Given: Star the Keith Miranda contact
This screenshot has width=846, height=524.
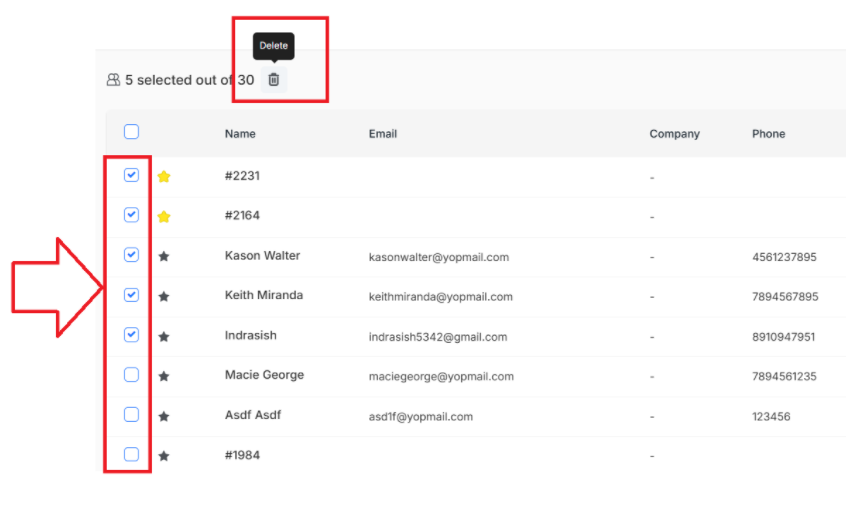Looking at the screenshot, I should pos(164,296).
